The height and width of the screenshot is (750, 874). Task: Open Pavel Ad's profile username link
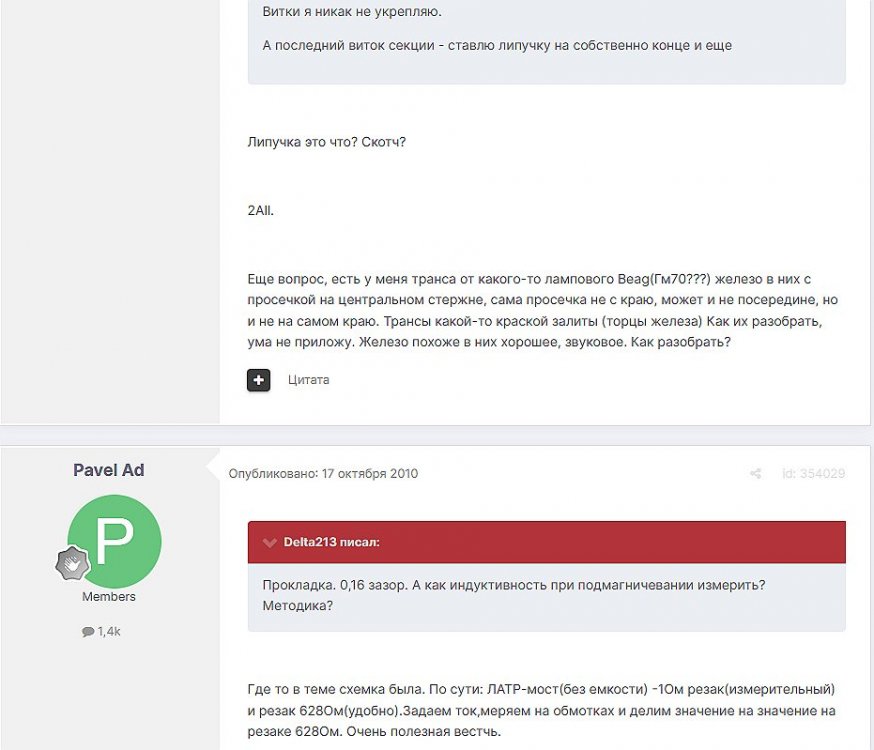(x=109, y=470)
